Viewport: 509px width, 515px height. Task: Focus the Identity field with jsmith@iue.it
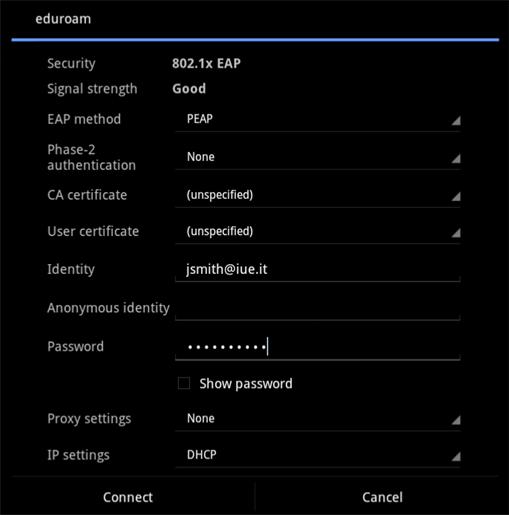318,269
